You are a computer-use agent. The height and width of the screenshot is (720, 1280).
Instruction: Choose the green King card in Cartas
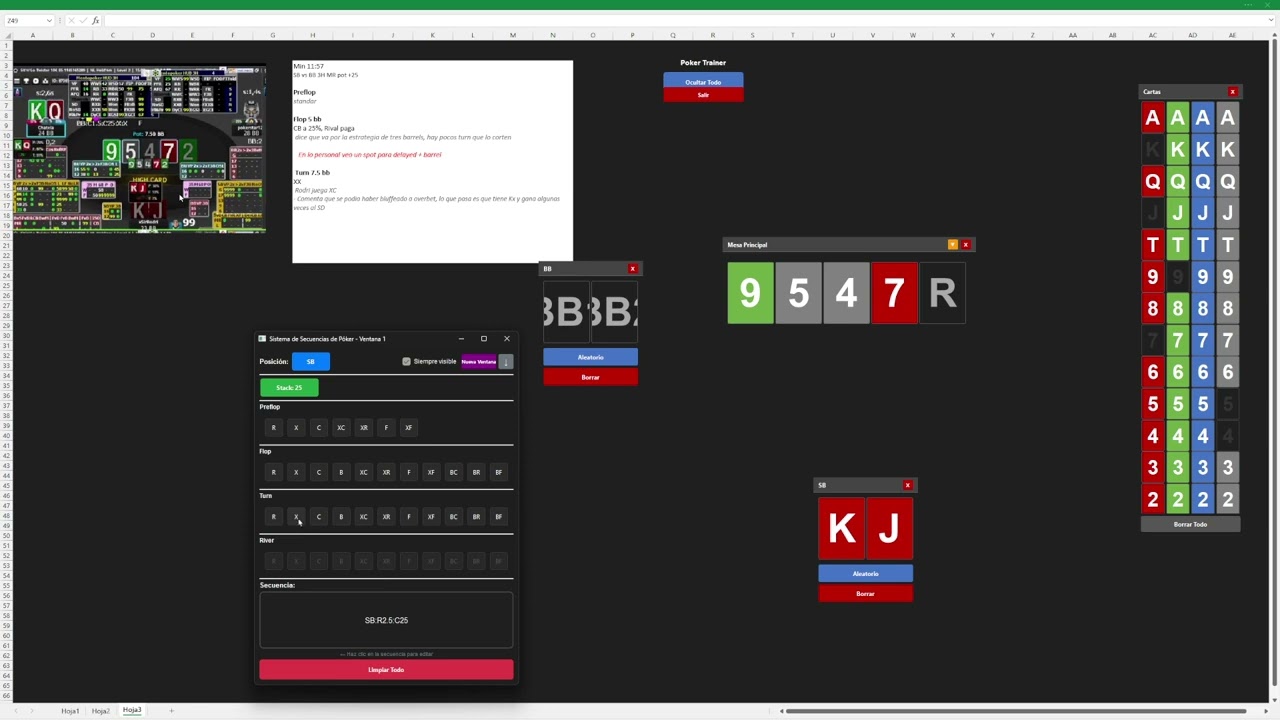click(x=1177, y=150)
